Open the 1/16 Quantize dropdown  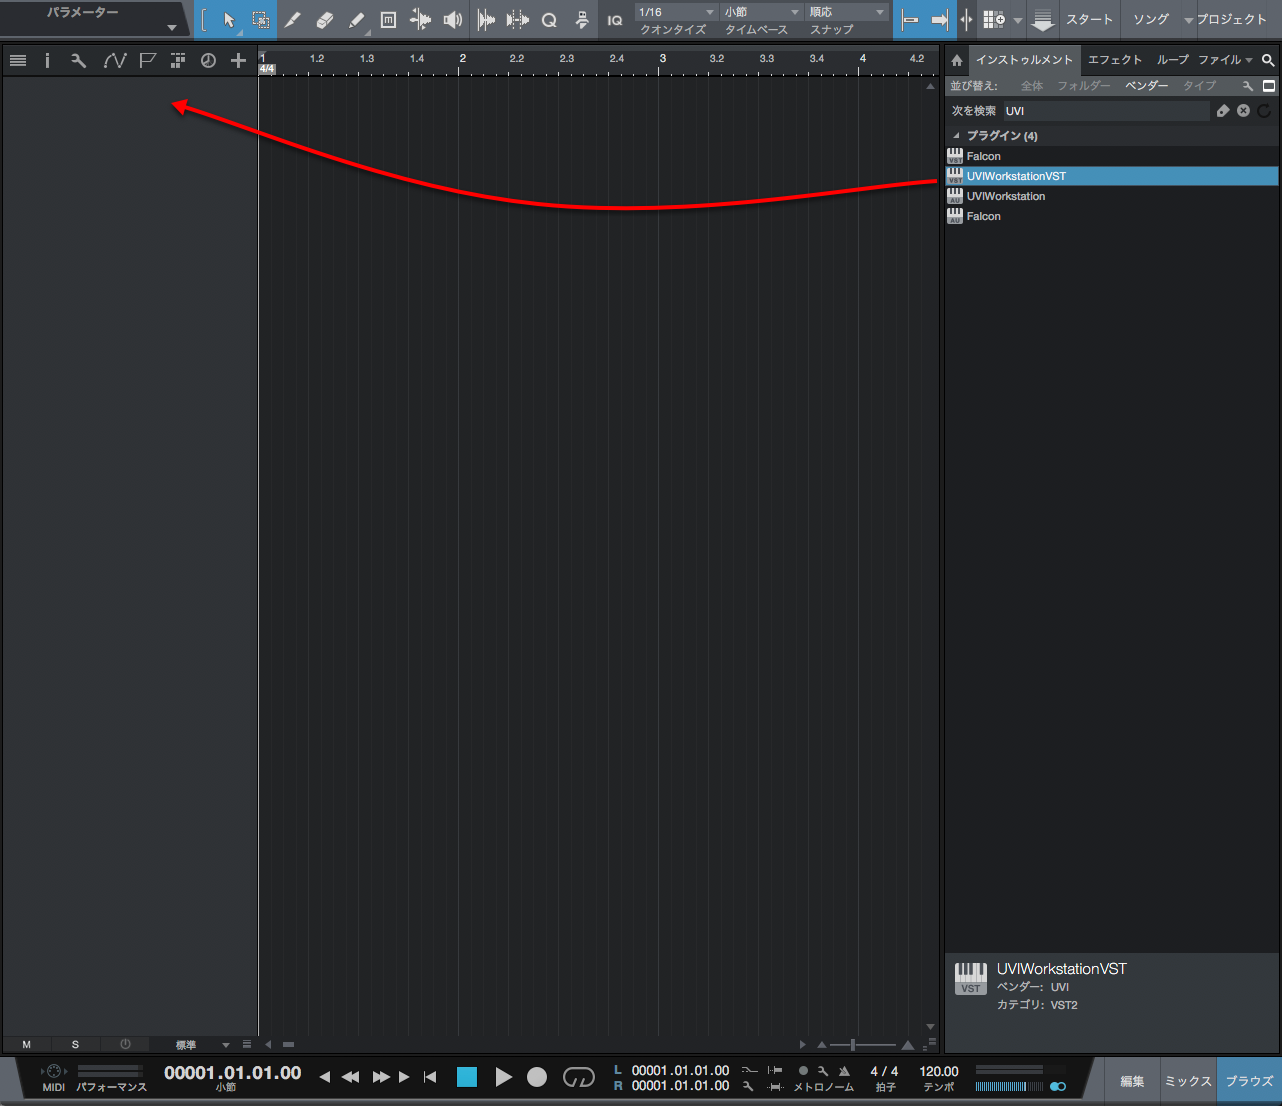677,12
